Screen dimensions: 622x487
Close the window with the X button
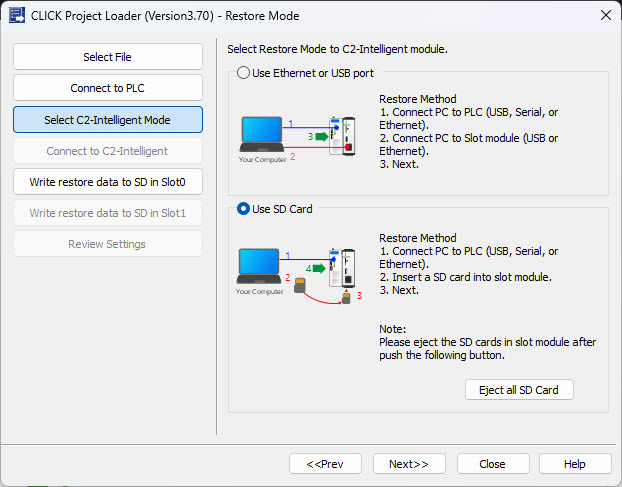coord(606,15)
